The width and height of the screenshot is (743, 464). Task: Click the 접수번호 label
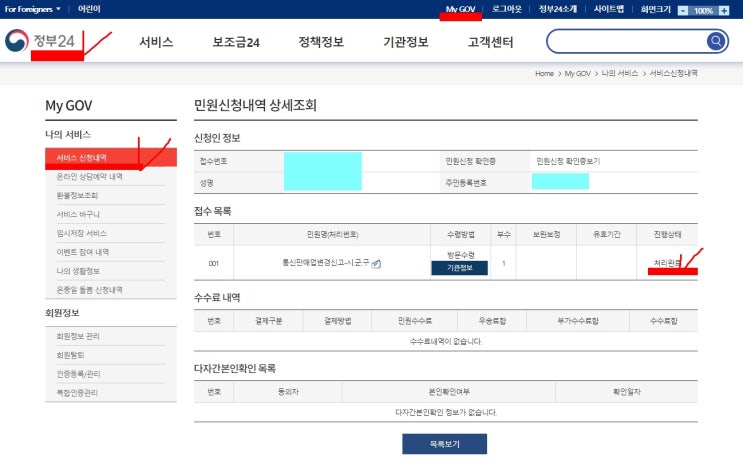(214, 162)
